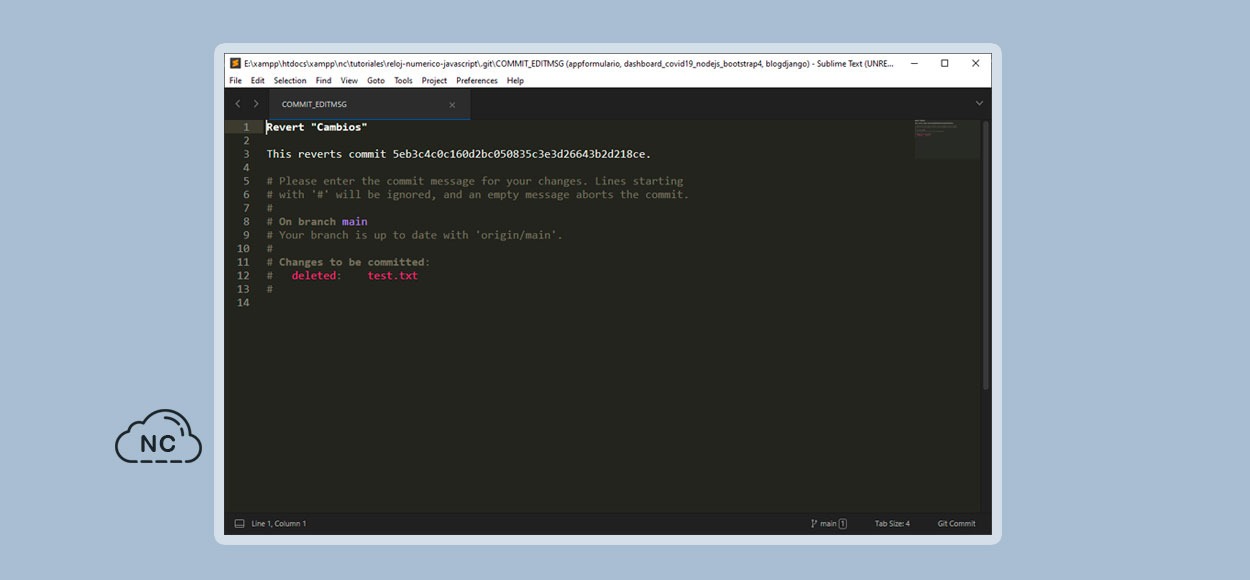Image resolution: width=1250 pixels, height=580 pixels.
Task: Click the deleted: label on line 12
Action: 317,276
